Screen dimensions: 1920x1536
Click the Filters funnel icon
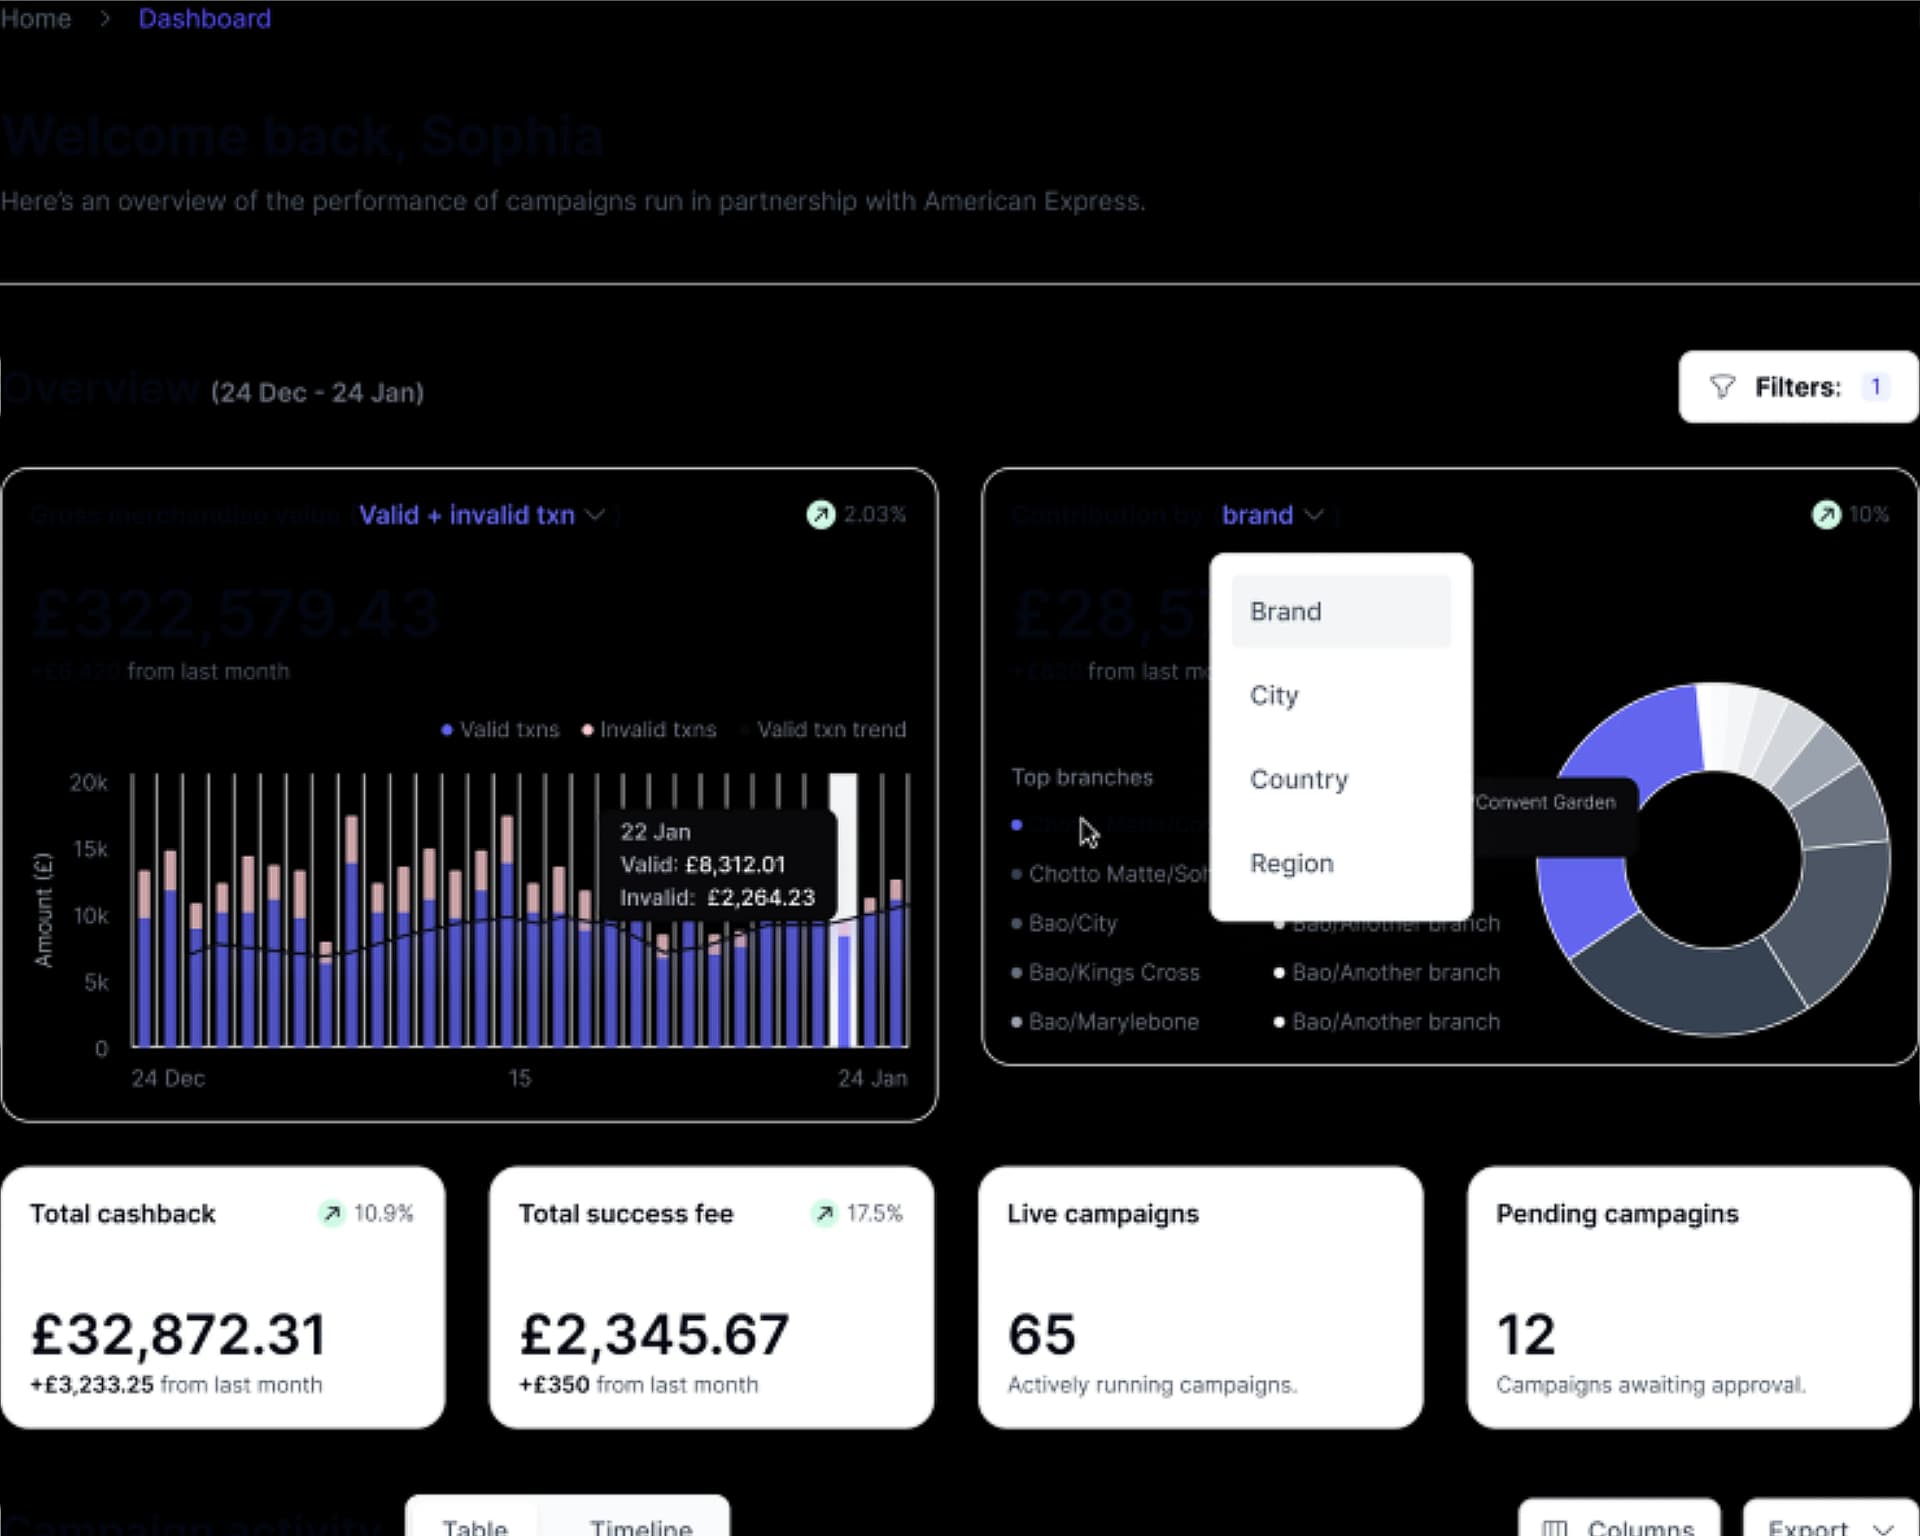[1722, 387]
